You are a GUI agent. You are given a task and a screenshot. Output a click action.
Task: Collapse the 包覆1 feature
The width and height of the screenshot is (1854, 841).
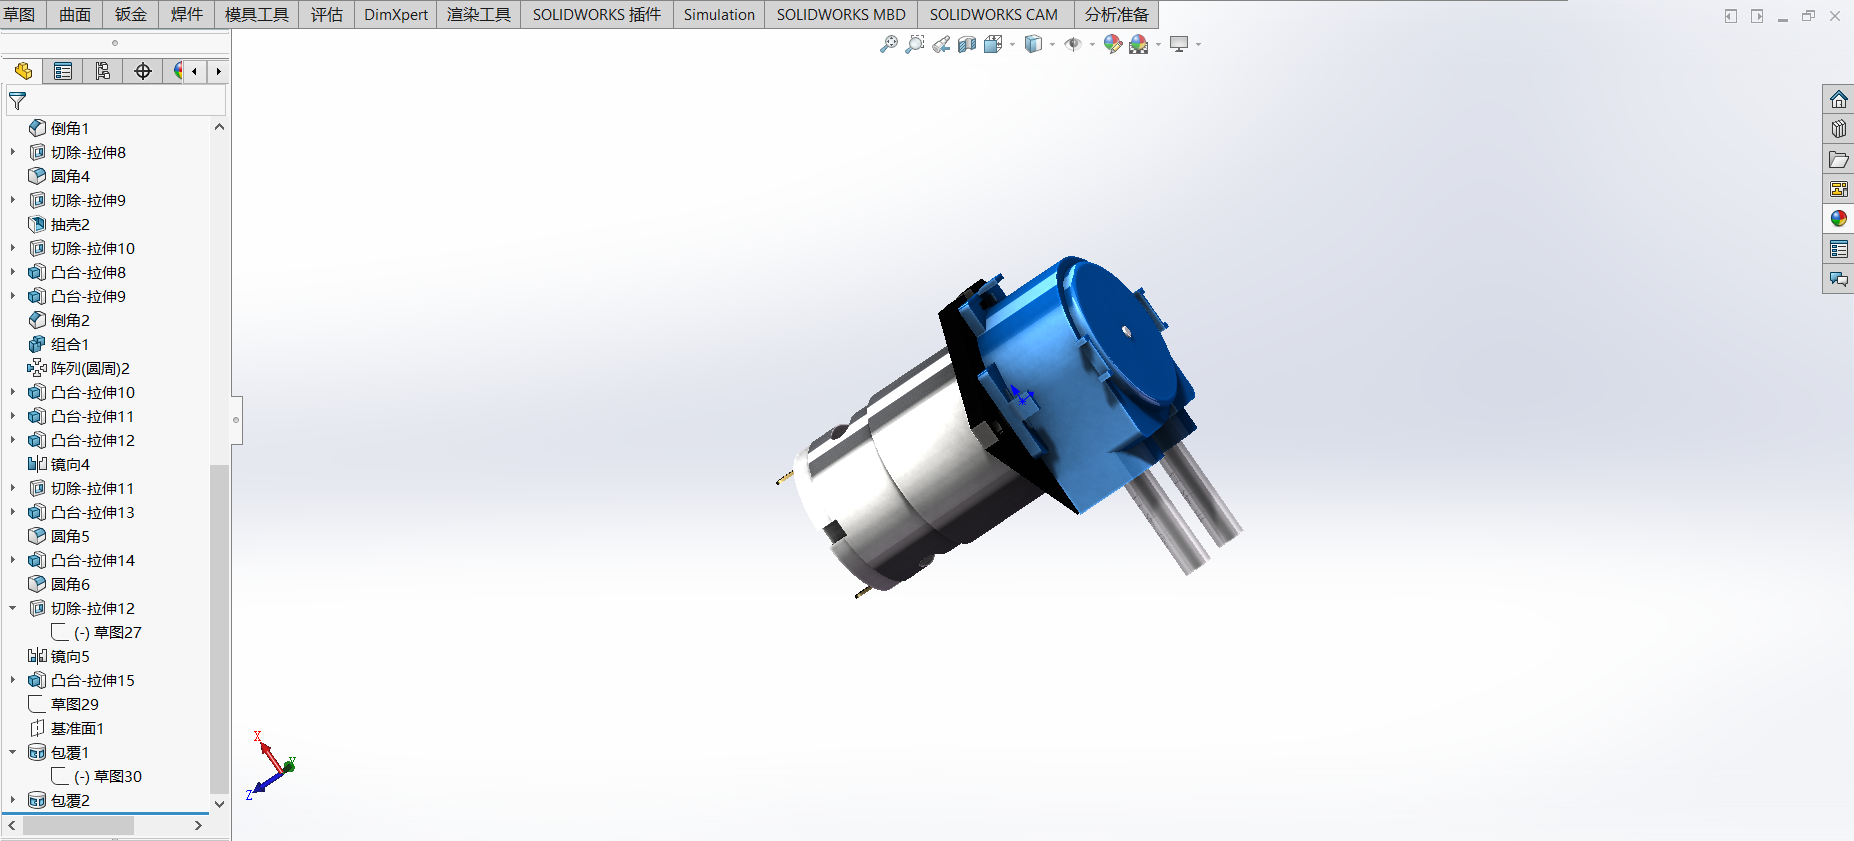point(12,752)
